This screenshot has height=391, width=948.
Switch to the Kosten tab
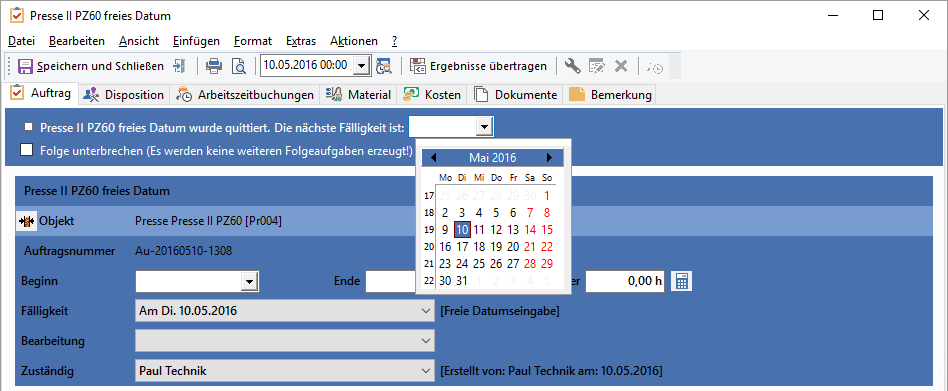pyautogui.click(x=432, y=95)
